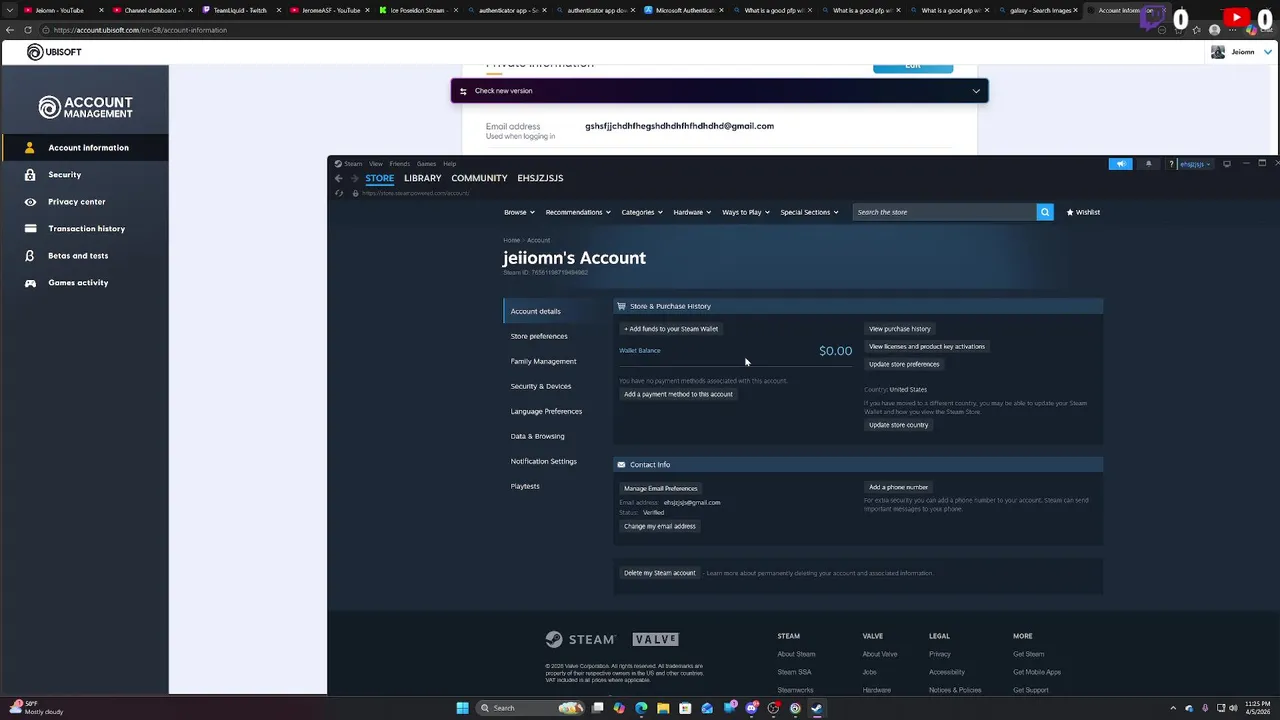Click the Steam store search magnifier button
The height and width of the screenshot is (720, 1280).
click(1045, 212)
